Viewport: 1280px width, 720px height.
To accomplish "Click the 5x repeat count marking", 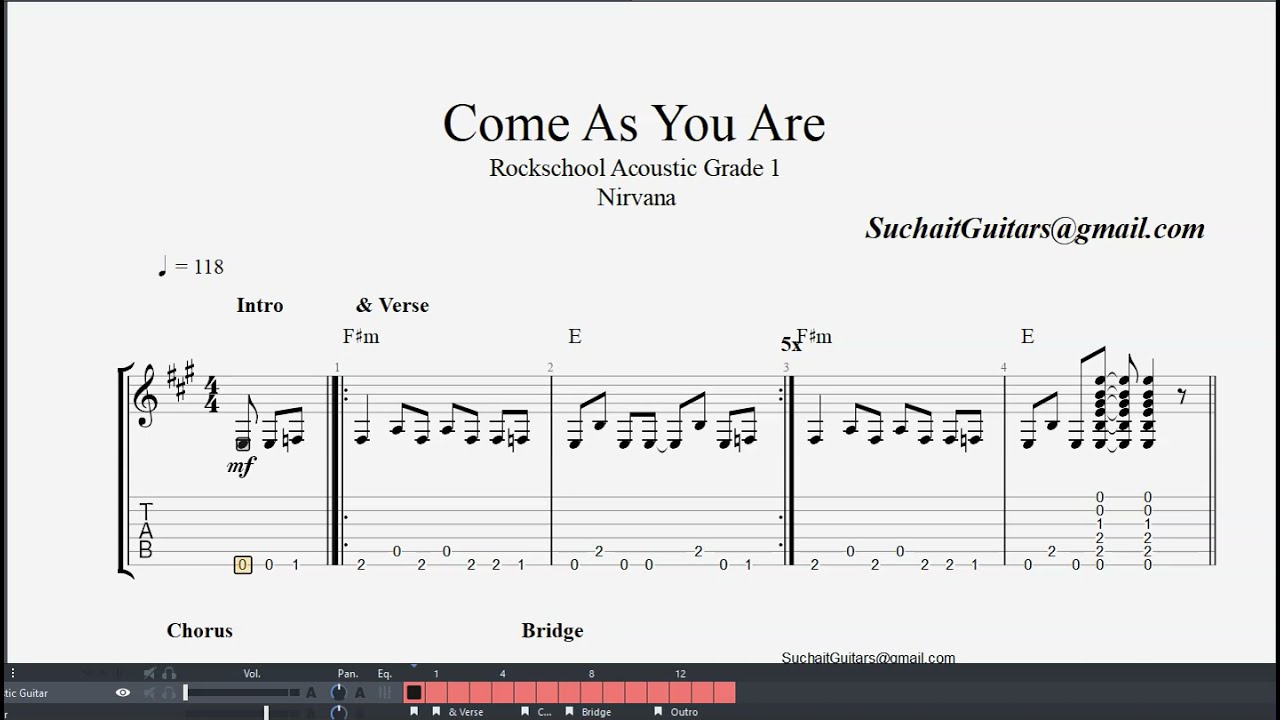I will [791, 344].
